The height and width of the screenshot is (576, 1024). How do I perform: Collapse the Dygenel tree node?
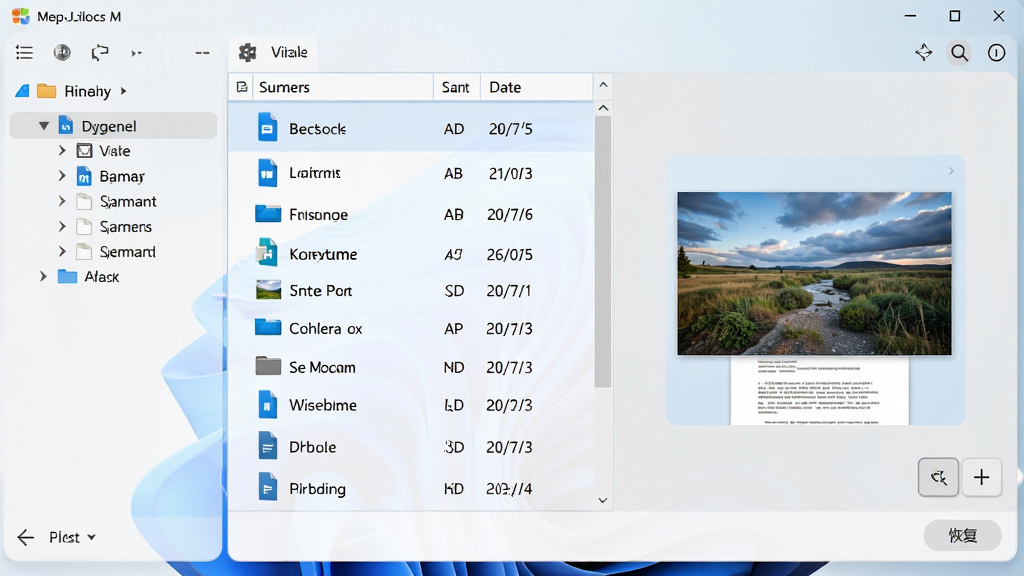click(44, 125)
